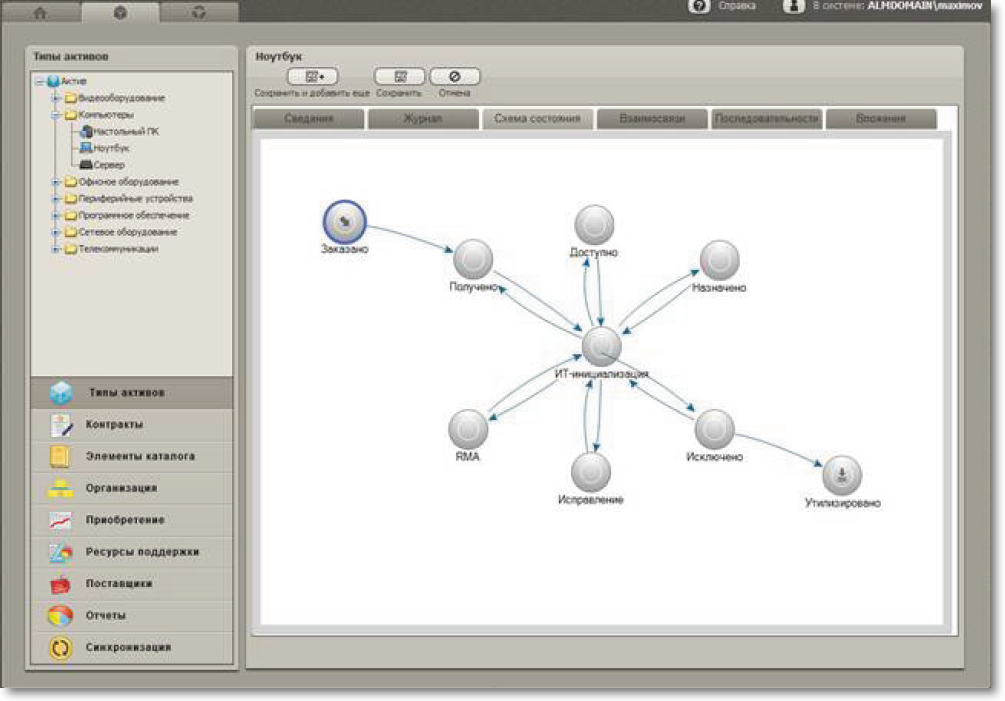Click the Исправление state node
Screen dimensions: 1005x701
(590, 471)
